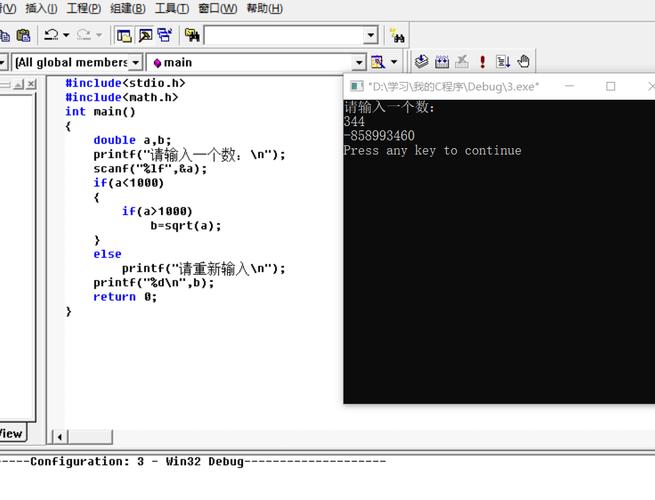The height and width of the screenshot is (500, 655).
Task: Click the horizontal scrollbar left arrow
Action: pyautogui.click(x=61, y=436)
